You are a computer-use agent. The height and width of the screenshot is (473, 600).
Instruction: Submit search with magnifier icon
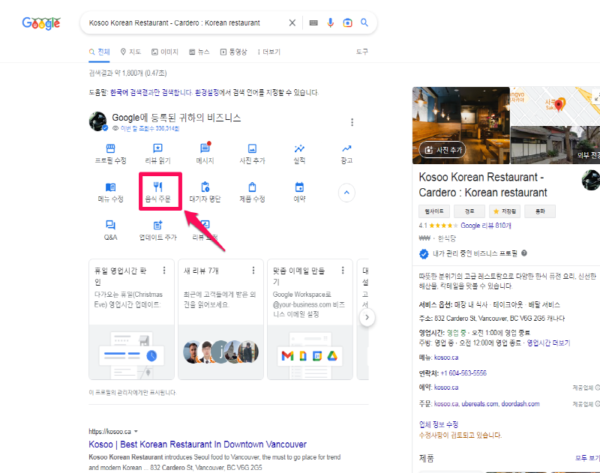364,23
